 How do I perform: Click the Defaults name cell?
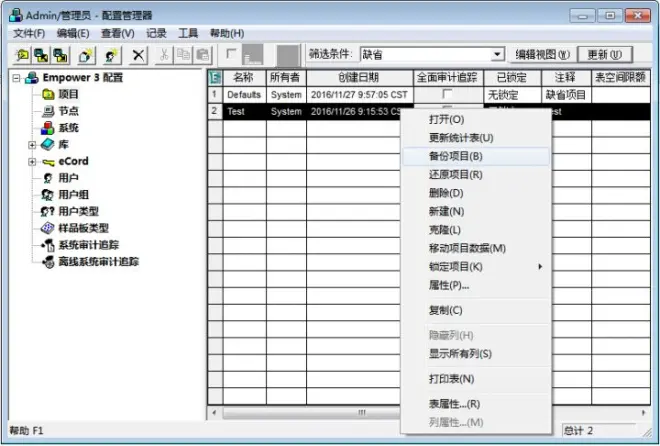point(244,95)
